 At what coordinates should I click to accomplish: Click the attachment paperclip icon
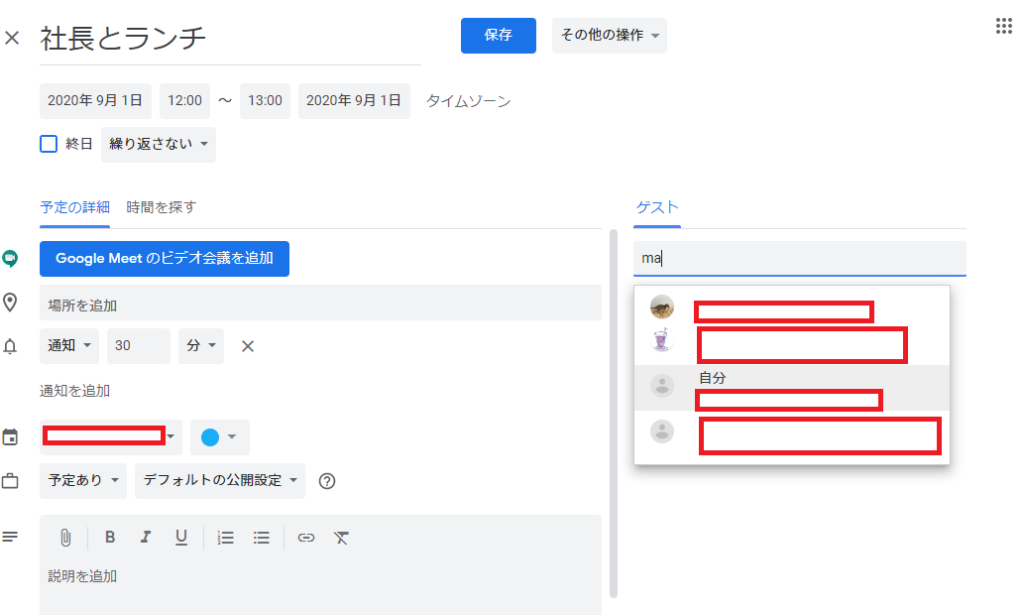point(66,538)
